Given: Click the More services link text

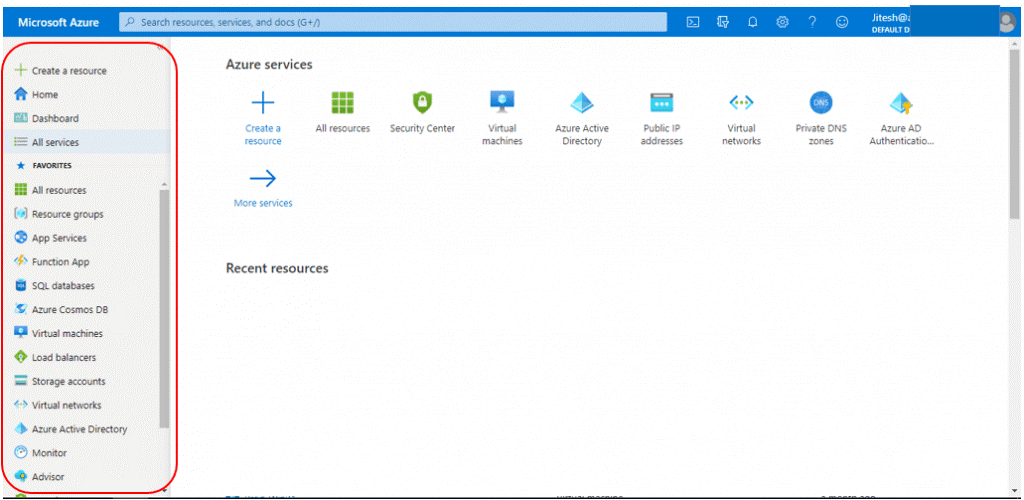Looking at the screenshot, I should click(x=263, y=203).
